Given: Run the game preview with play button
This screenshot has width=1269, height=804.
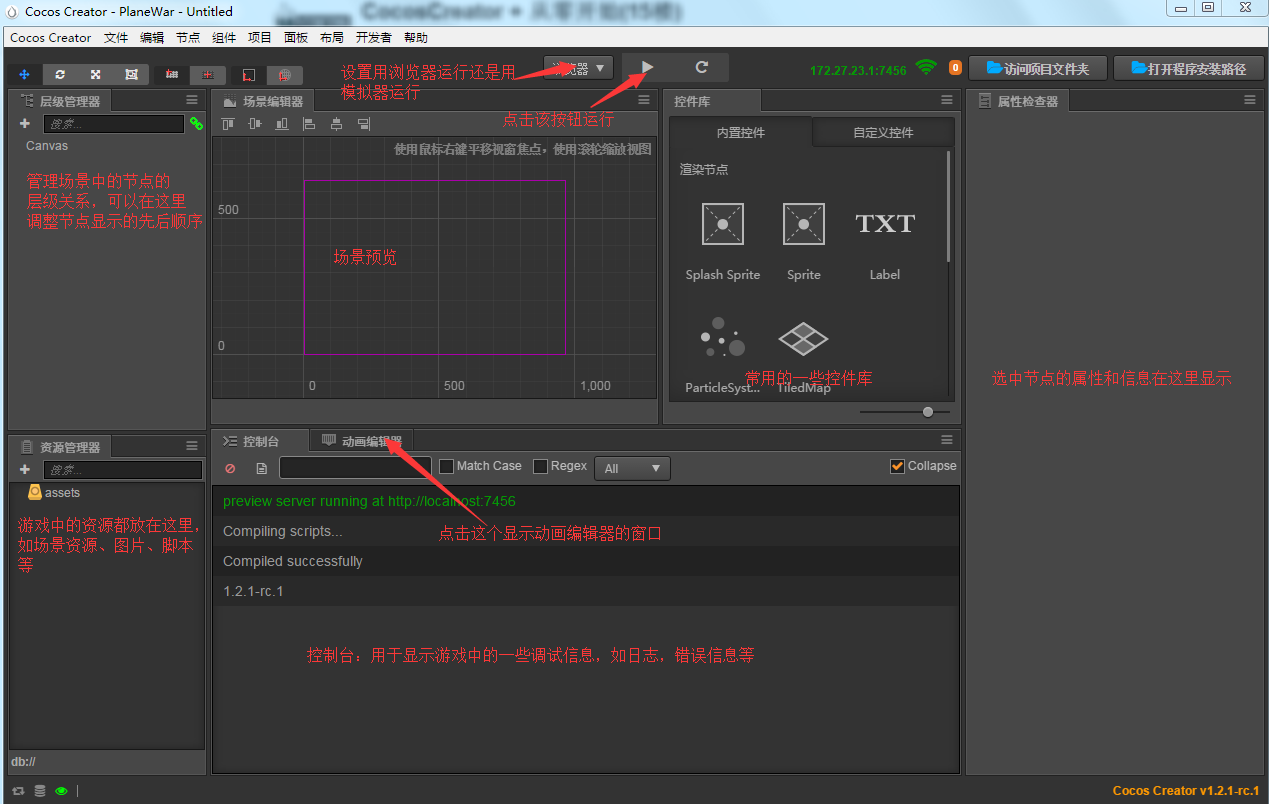Looking at the screenshot, I should (648, 67).
